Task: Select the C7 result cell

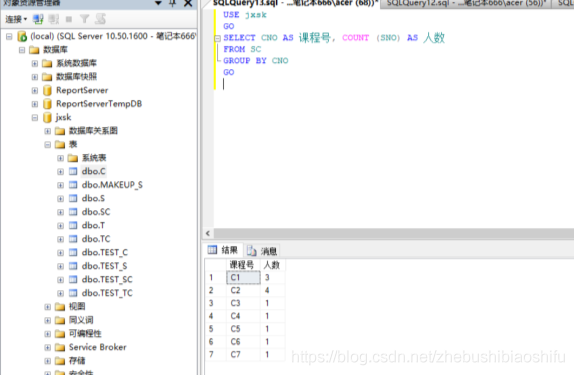Action: tap(243, 354)
